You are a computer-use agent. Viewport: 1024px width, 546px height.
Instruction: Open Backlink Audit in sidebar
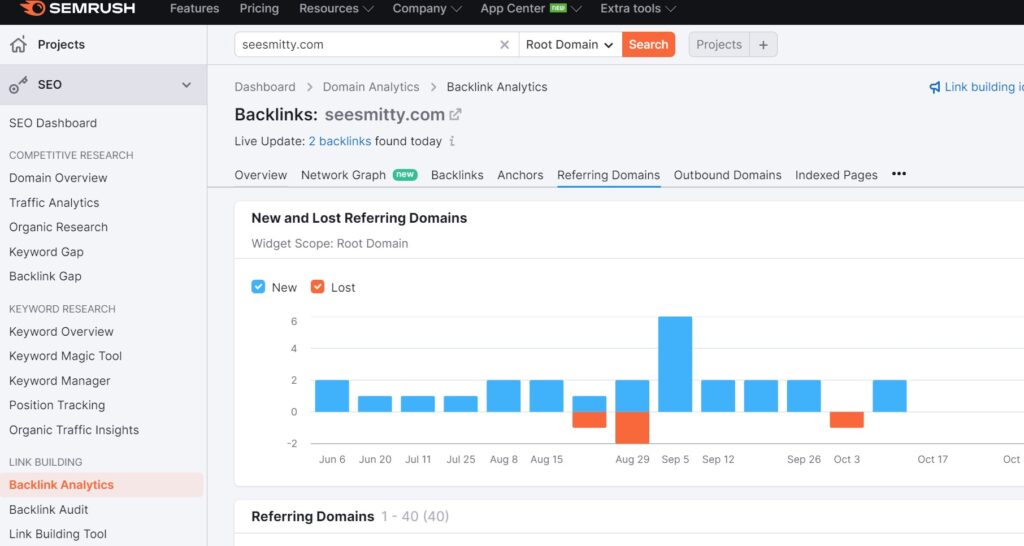[x=48, y=509]
